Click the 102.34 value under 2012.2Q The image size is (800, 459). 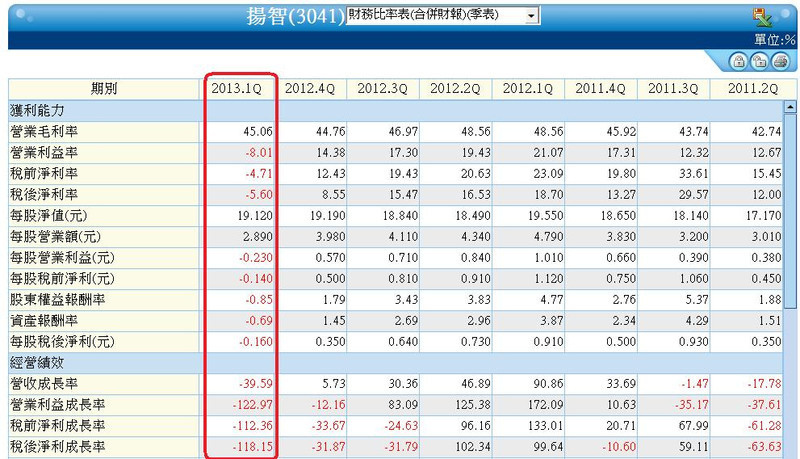point(473,447)
